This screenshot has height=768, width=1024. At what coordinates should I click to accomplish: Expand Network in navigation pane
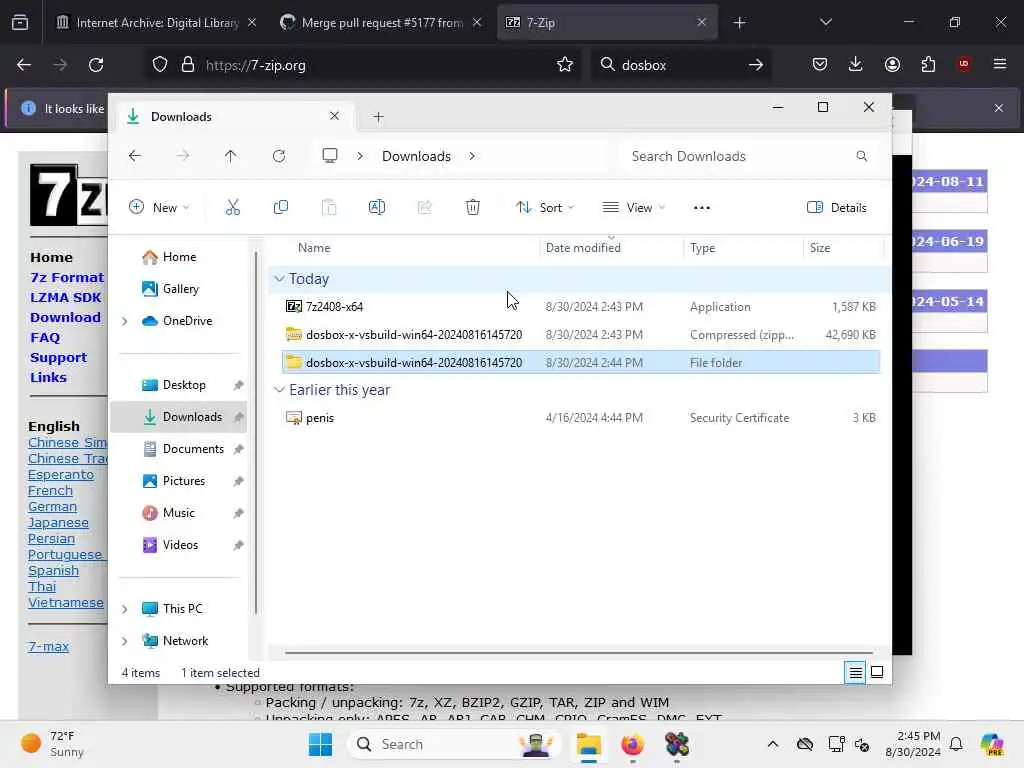pyautogui.click(x=125, y=641)
